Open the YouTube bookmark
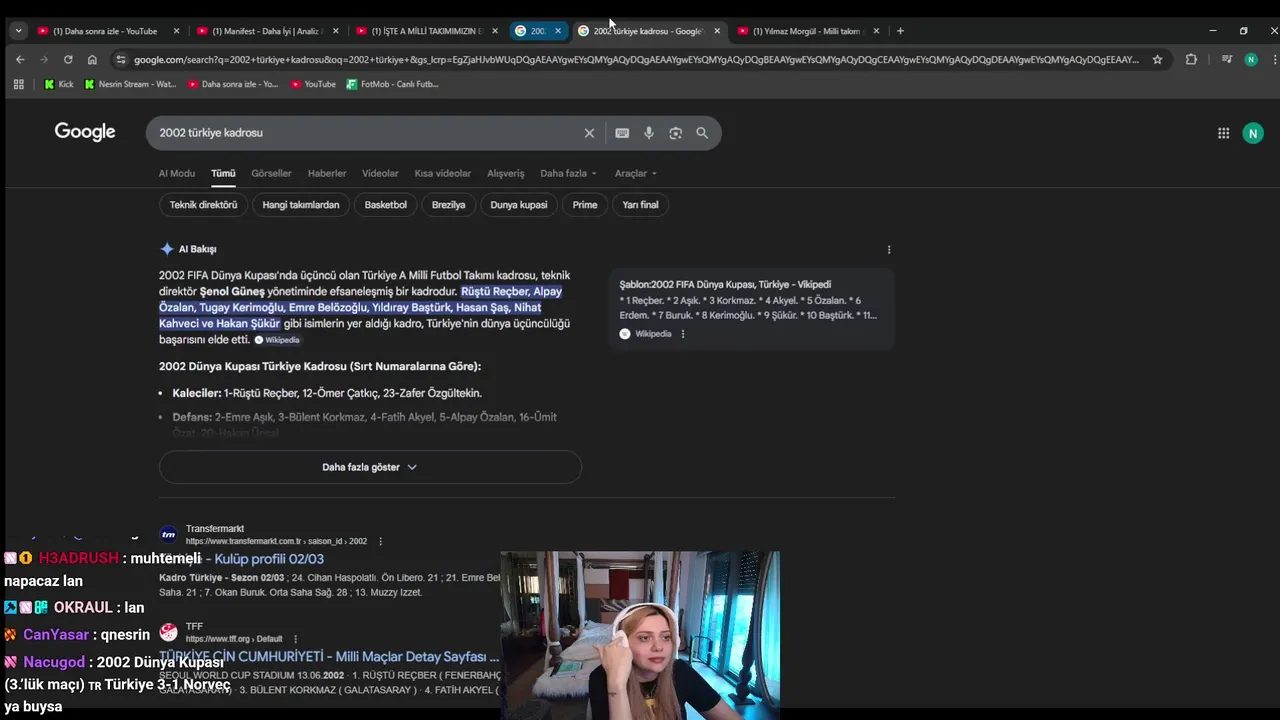 coord(313,84)
